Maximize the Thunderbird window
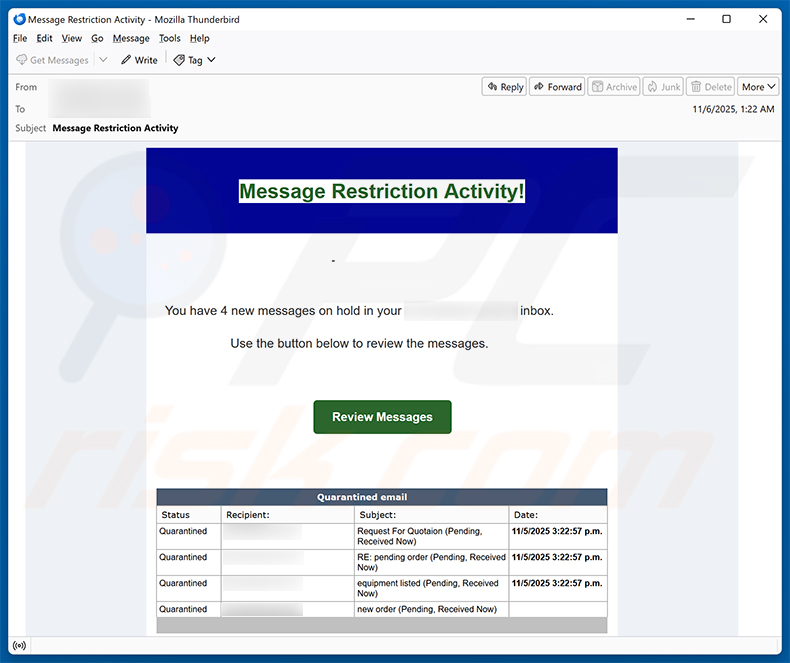This screenshot has height=663, width=790. tap(727, 19)
